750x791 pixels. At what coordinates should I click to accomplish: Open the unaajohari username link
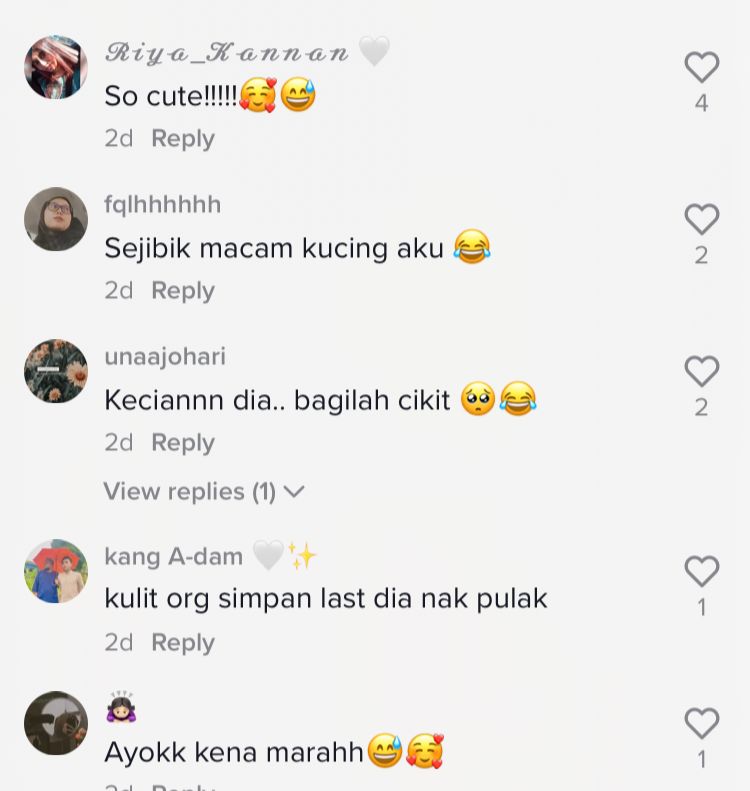point(165,357)
